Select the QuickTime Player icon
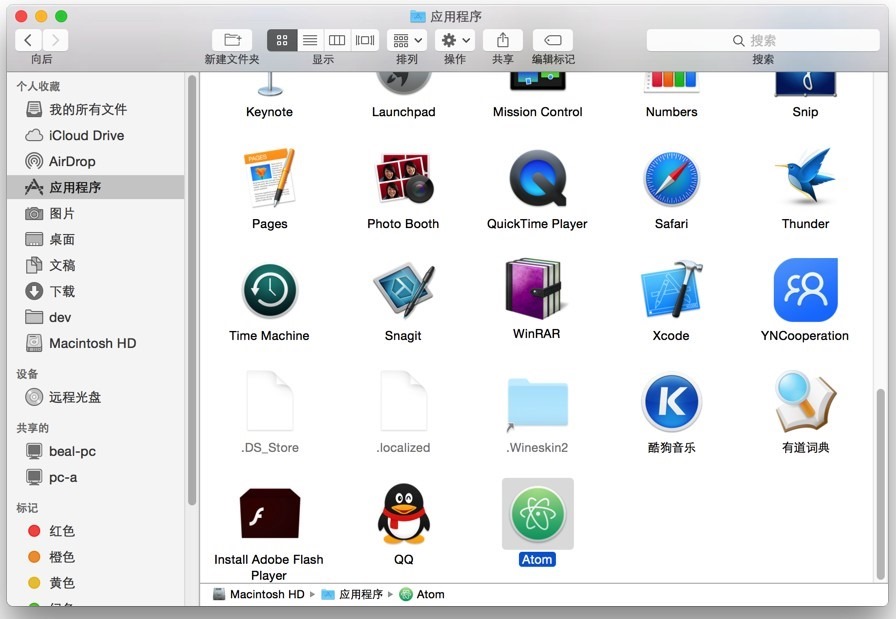 pos(537,178)
